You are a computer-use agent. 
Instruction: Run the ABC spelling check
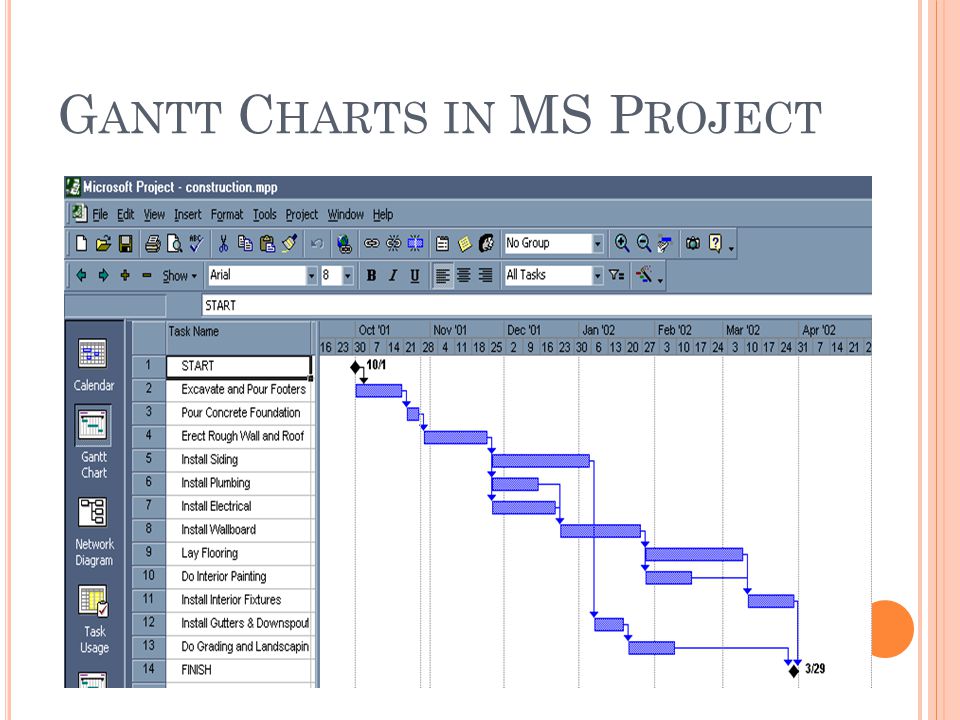point(196,244)
